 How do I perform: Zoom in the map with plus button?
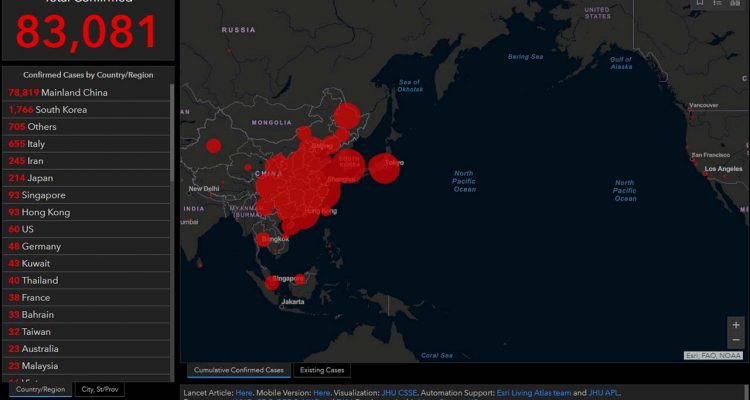(x=736, y=325)
